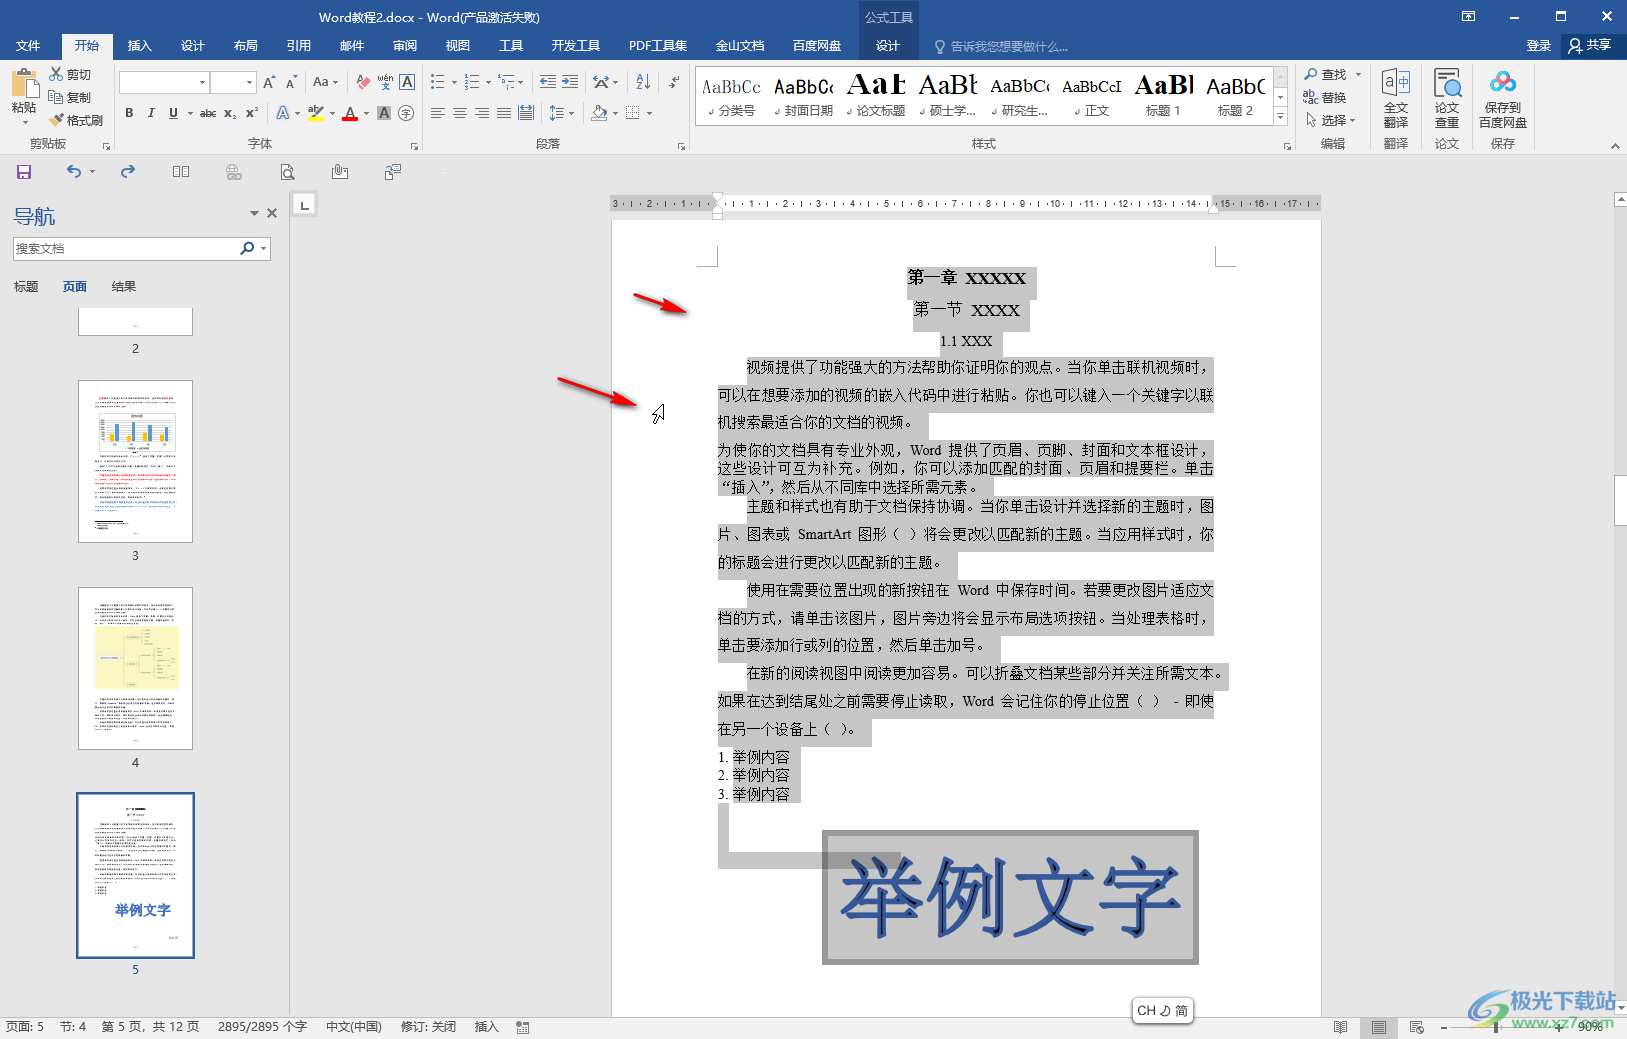The height and width of the screenshot is (1039, 1627).
Task: Click the 查找 Find button
Action: click(x=1326, y=74)
